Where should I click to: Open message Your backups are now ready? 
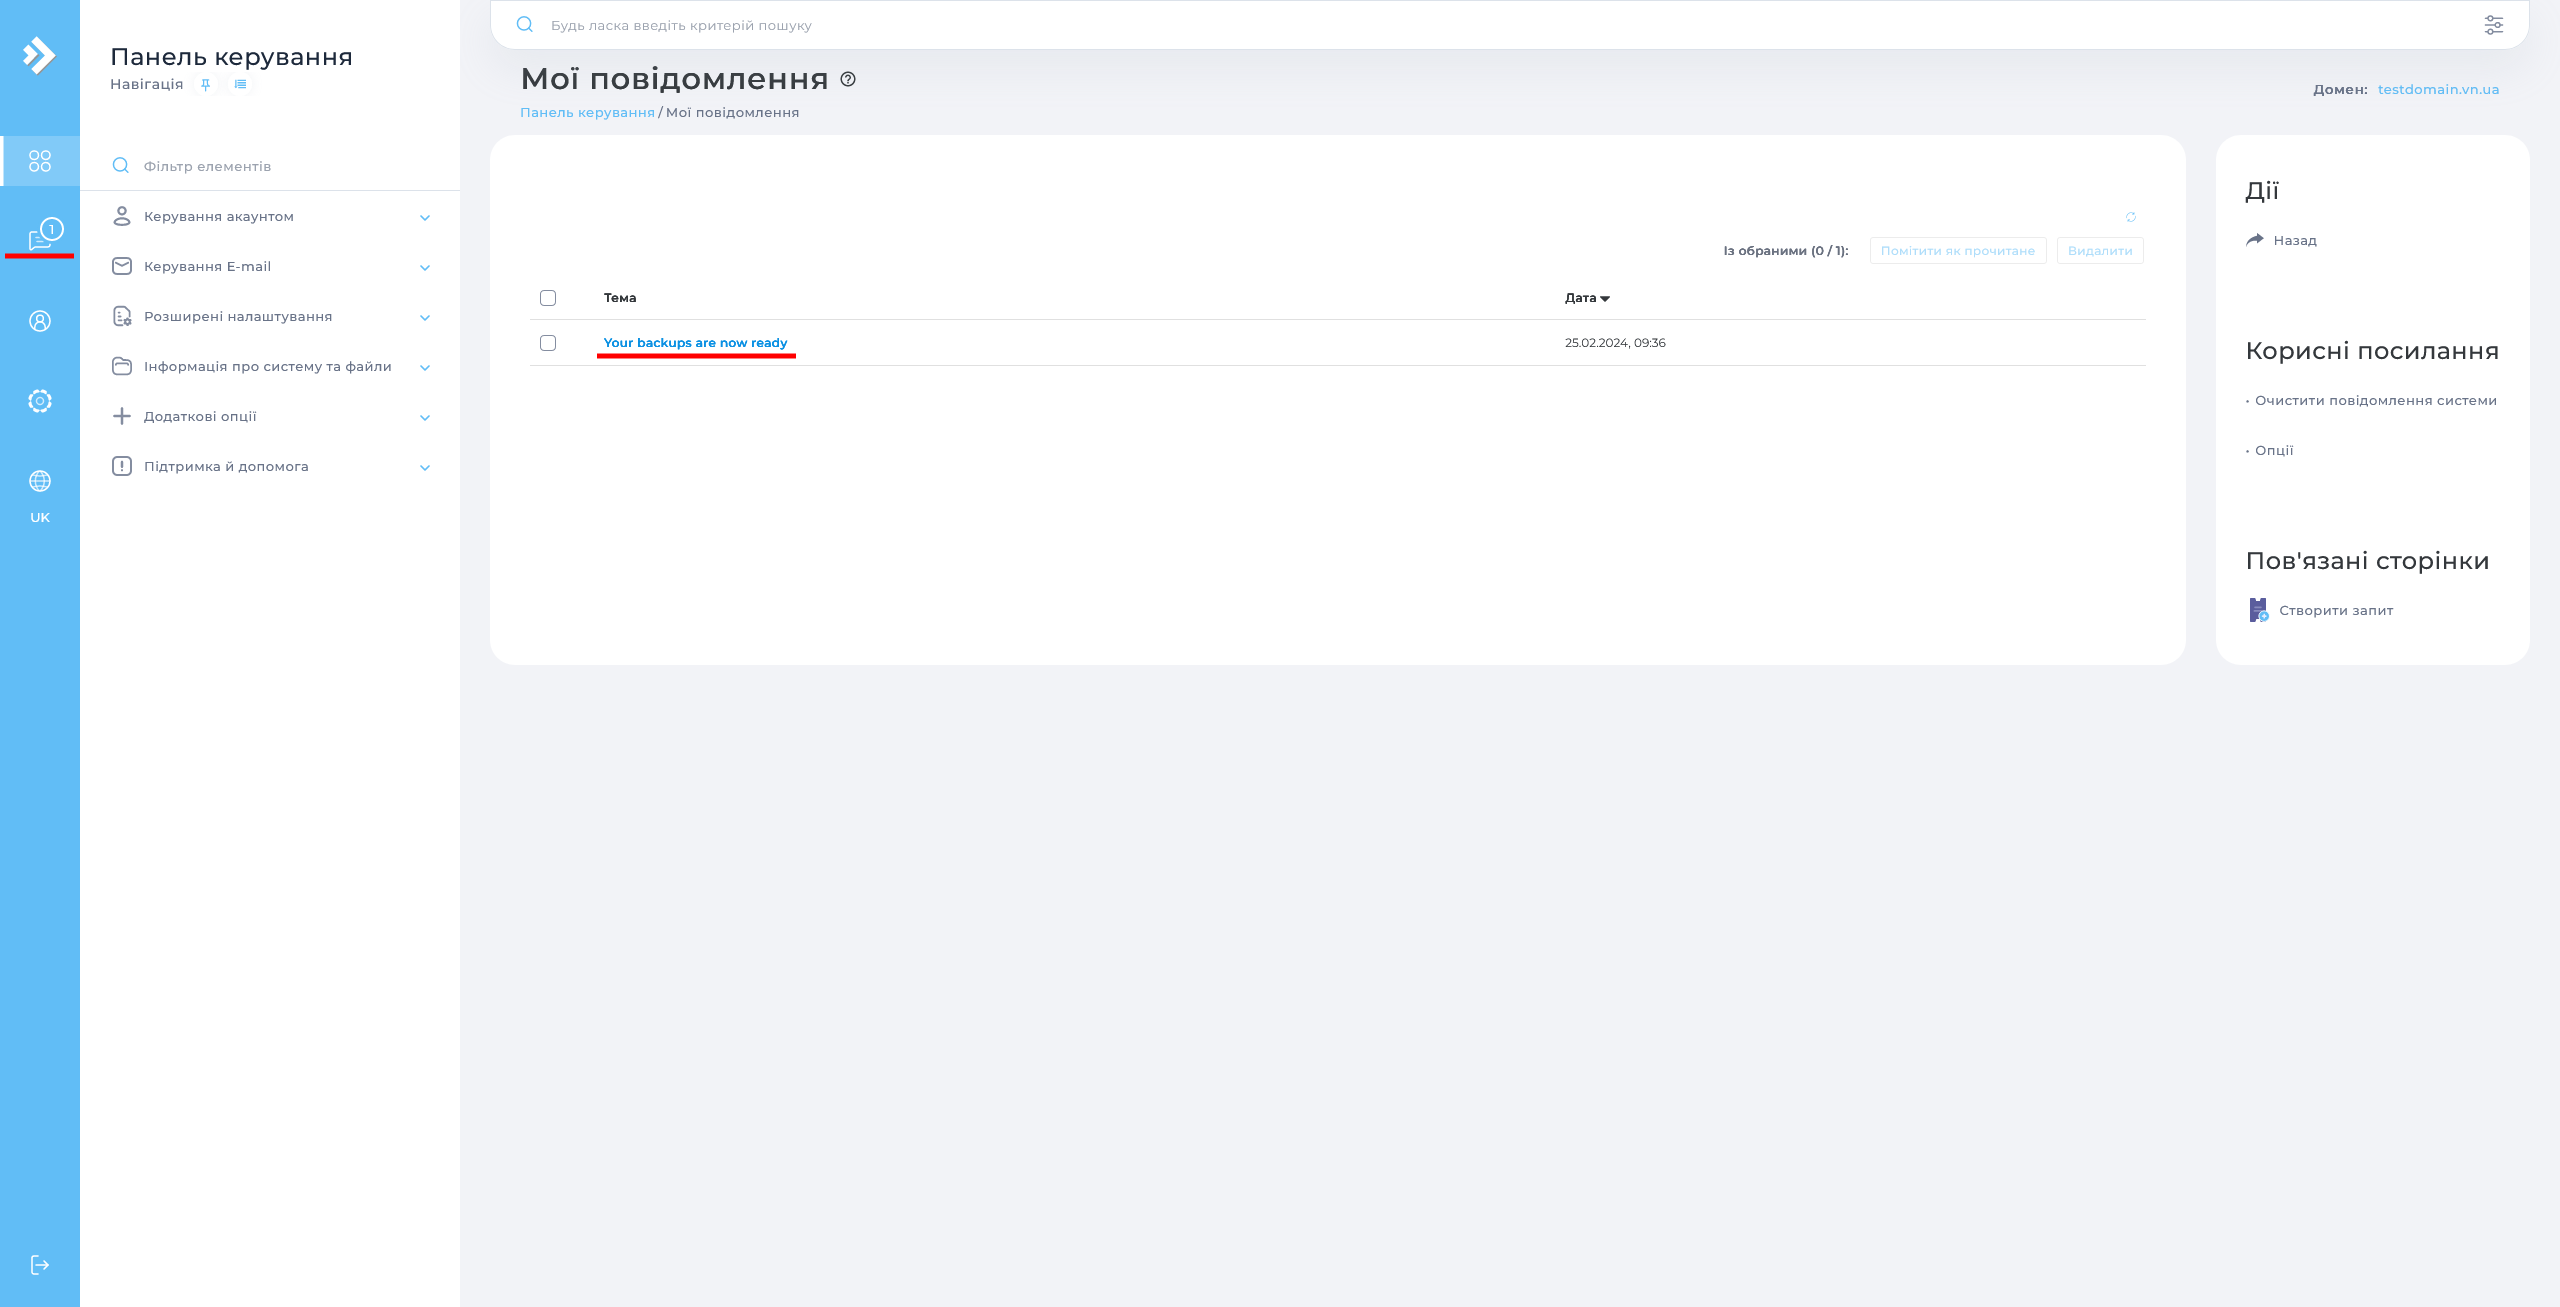coord(696,342)
